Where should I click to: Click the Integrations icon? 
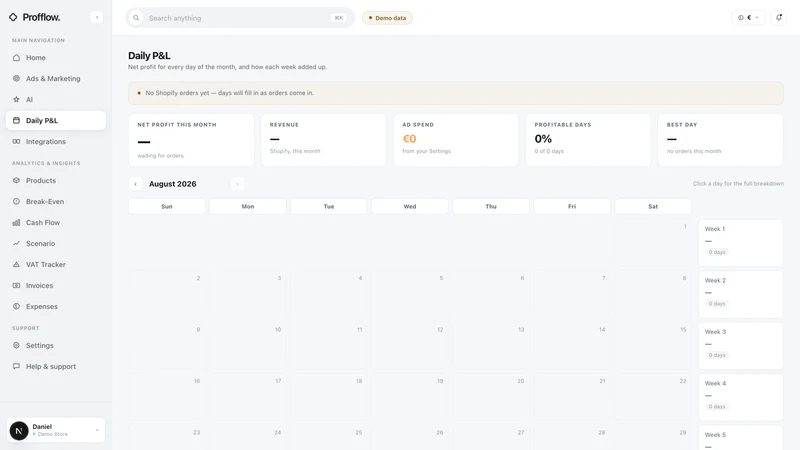16,141
